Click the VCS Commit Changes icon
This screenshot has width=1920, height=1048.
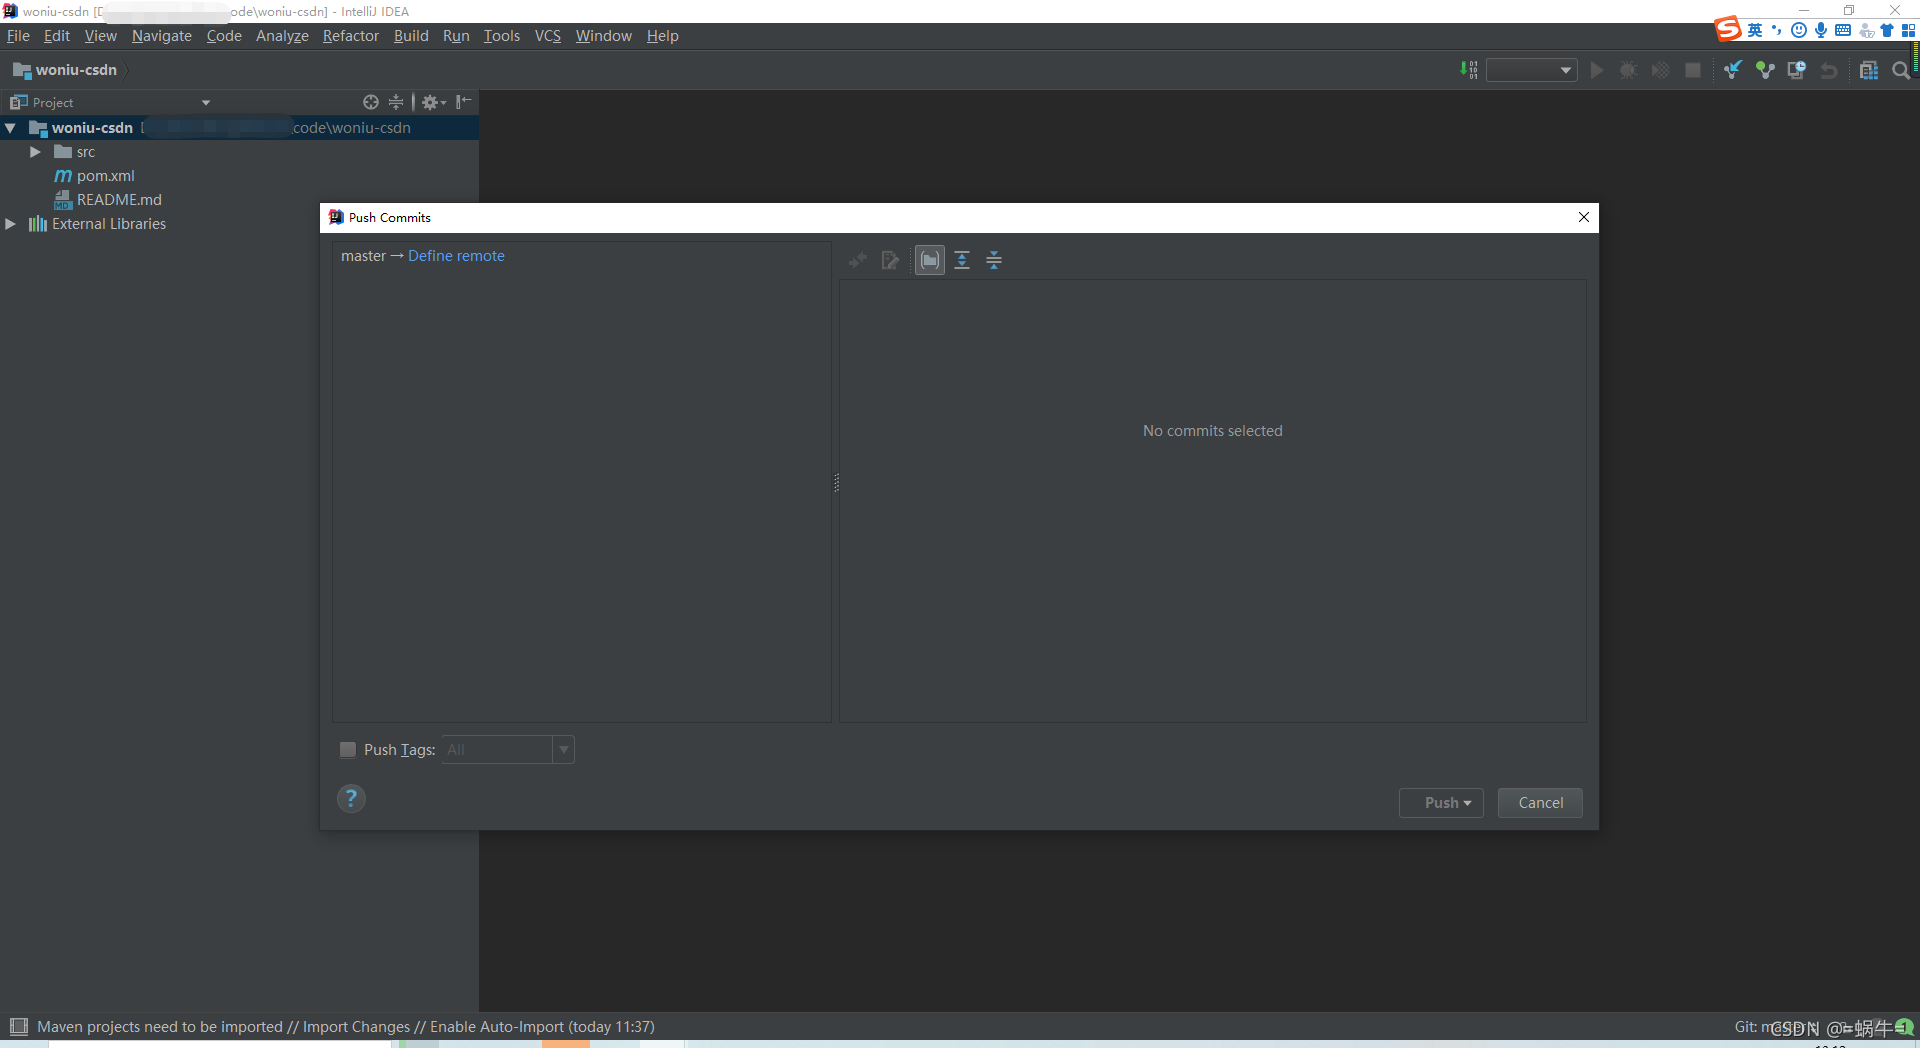coord(1765,70)
